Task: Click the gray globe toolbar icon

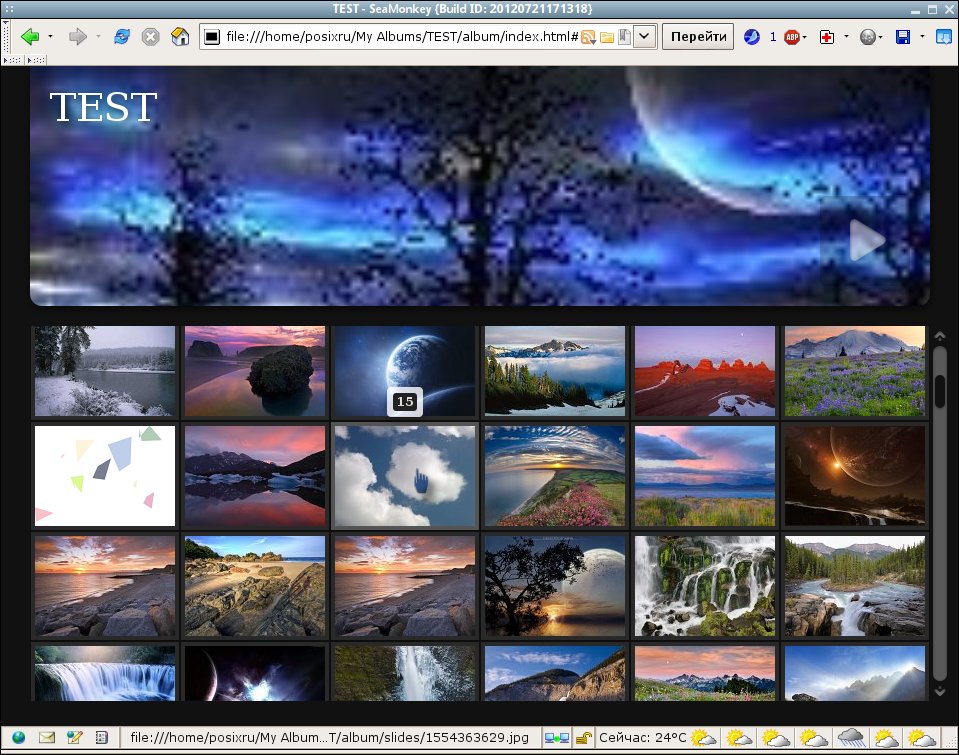Action: (x=867, y=37)
